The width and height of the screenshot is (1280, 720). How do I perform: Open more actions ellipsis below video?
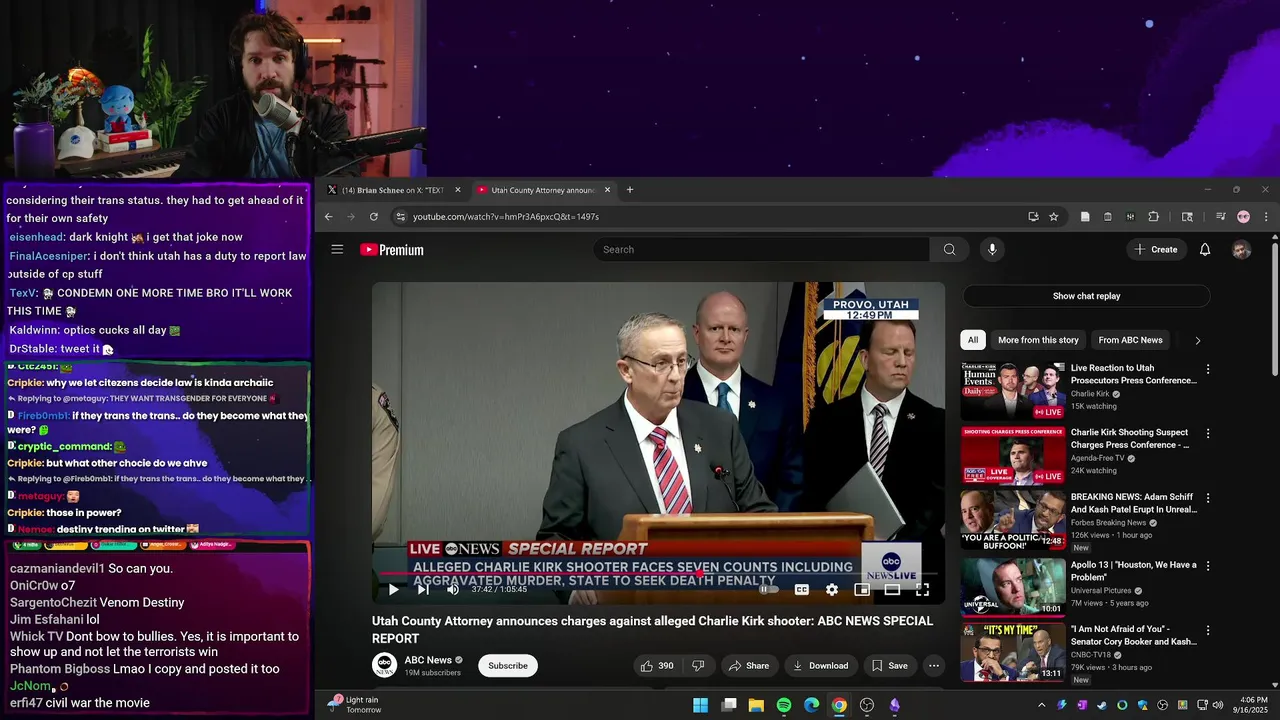click(933, 666)
